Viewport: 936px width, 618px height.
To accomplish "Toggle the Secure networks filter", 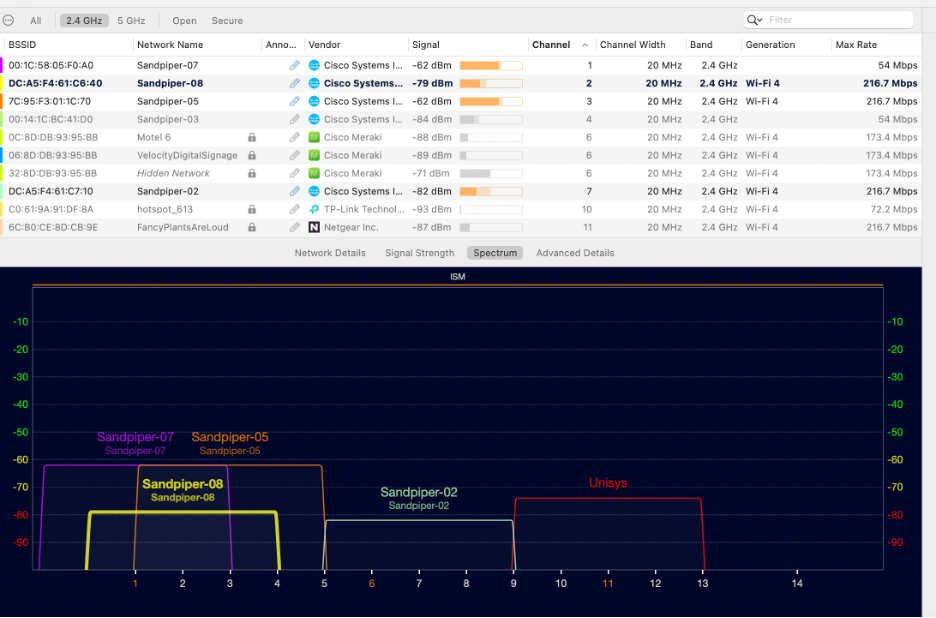I will (227, 20).
